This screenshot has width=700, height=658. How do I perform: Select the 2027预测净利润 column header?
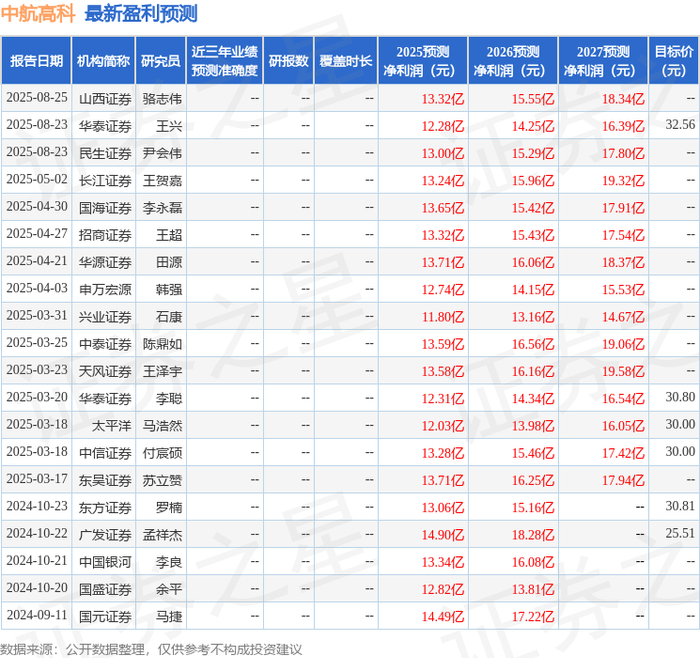click(603, 61)
